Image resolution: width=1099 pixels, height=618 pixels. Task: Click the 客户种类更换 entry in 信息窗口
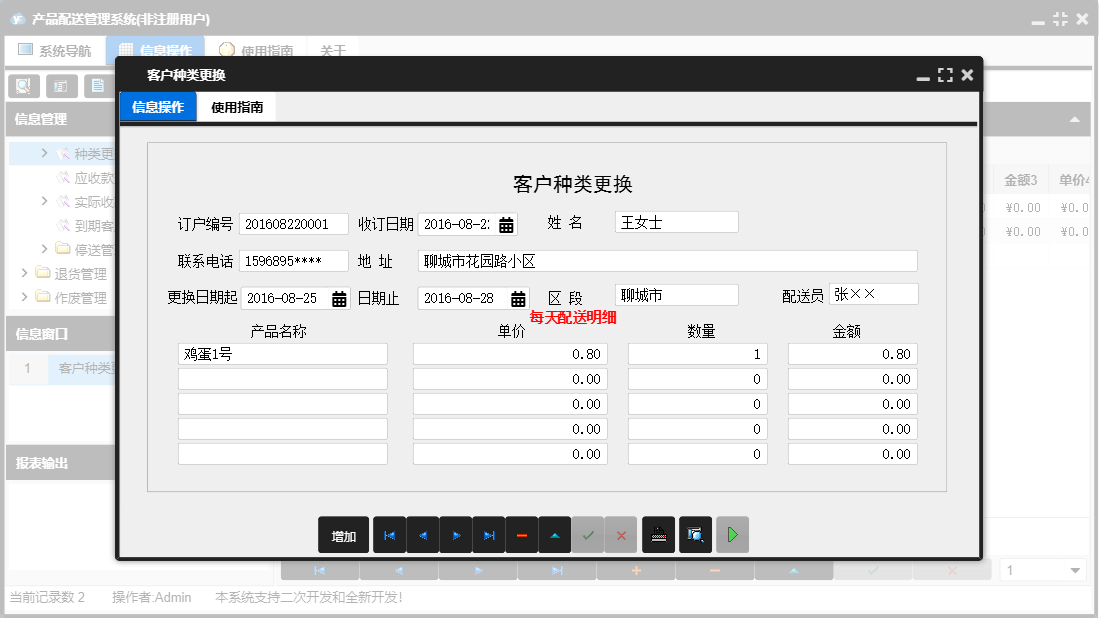pyautogui.click(x=85, y=369)
